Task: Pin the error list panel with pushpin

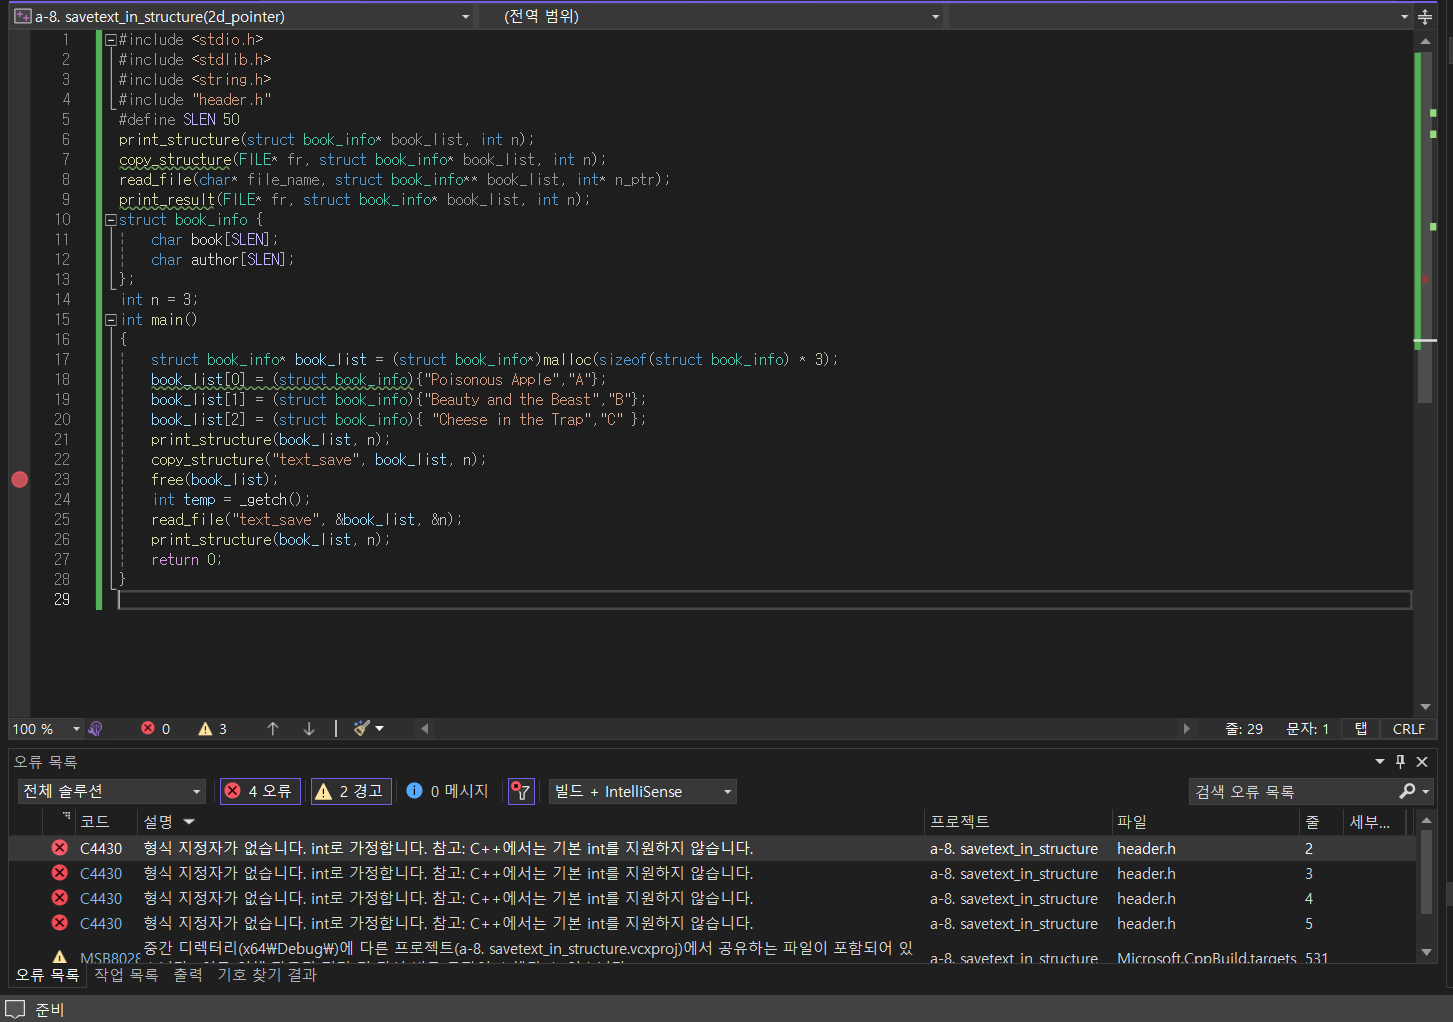Action: [1401, 762]
